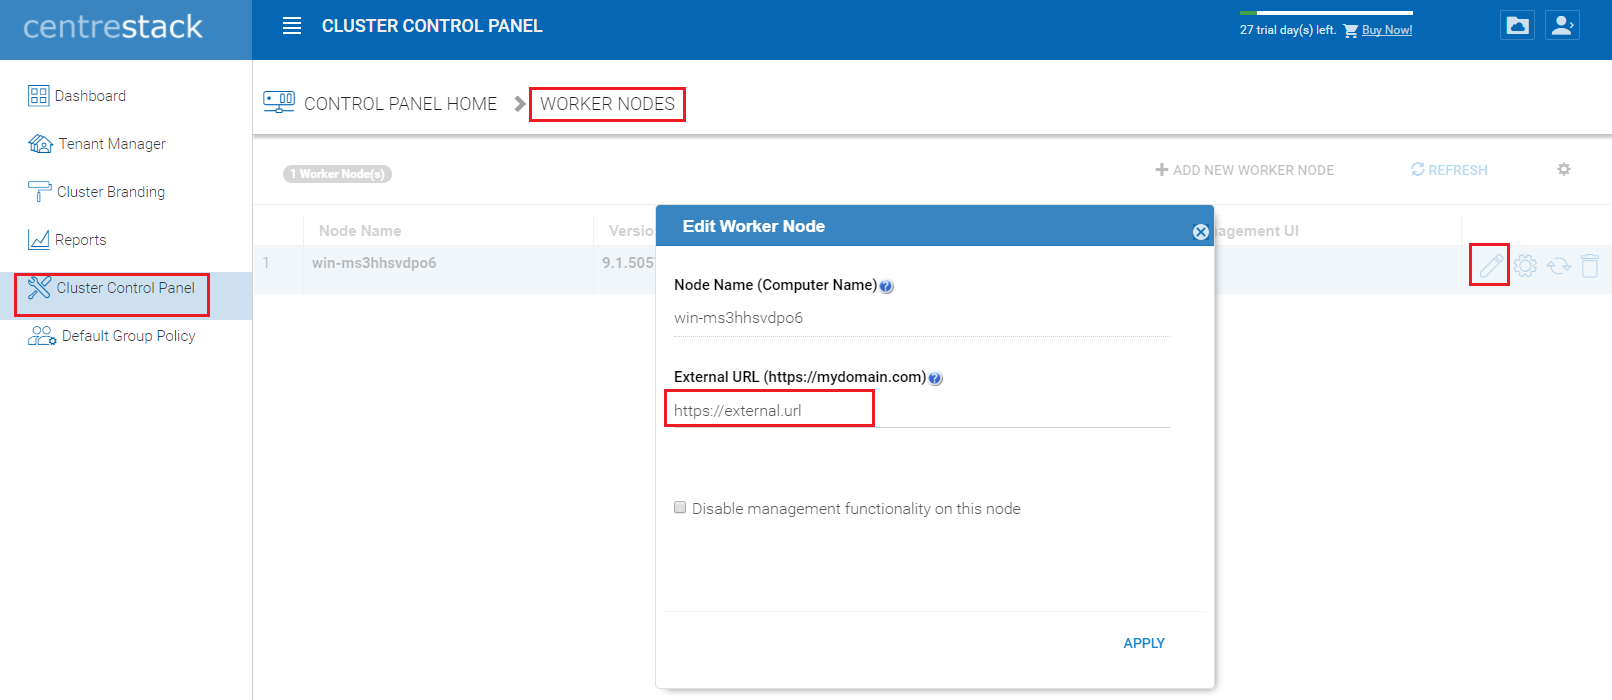This screenshot has height=700, width=1612.
Task: Click the Cluster Branding paint roller icon
Action: (39, 192)
